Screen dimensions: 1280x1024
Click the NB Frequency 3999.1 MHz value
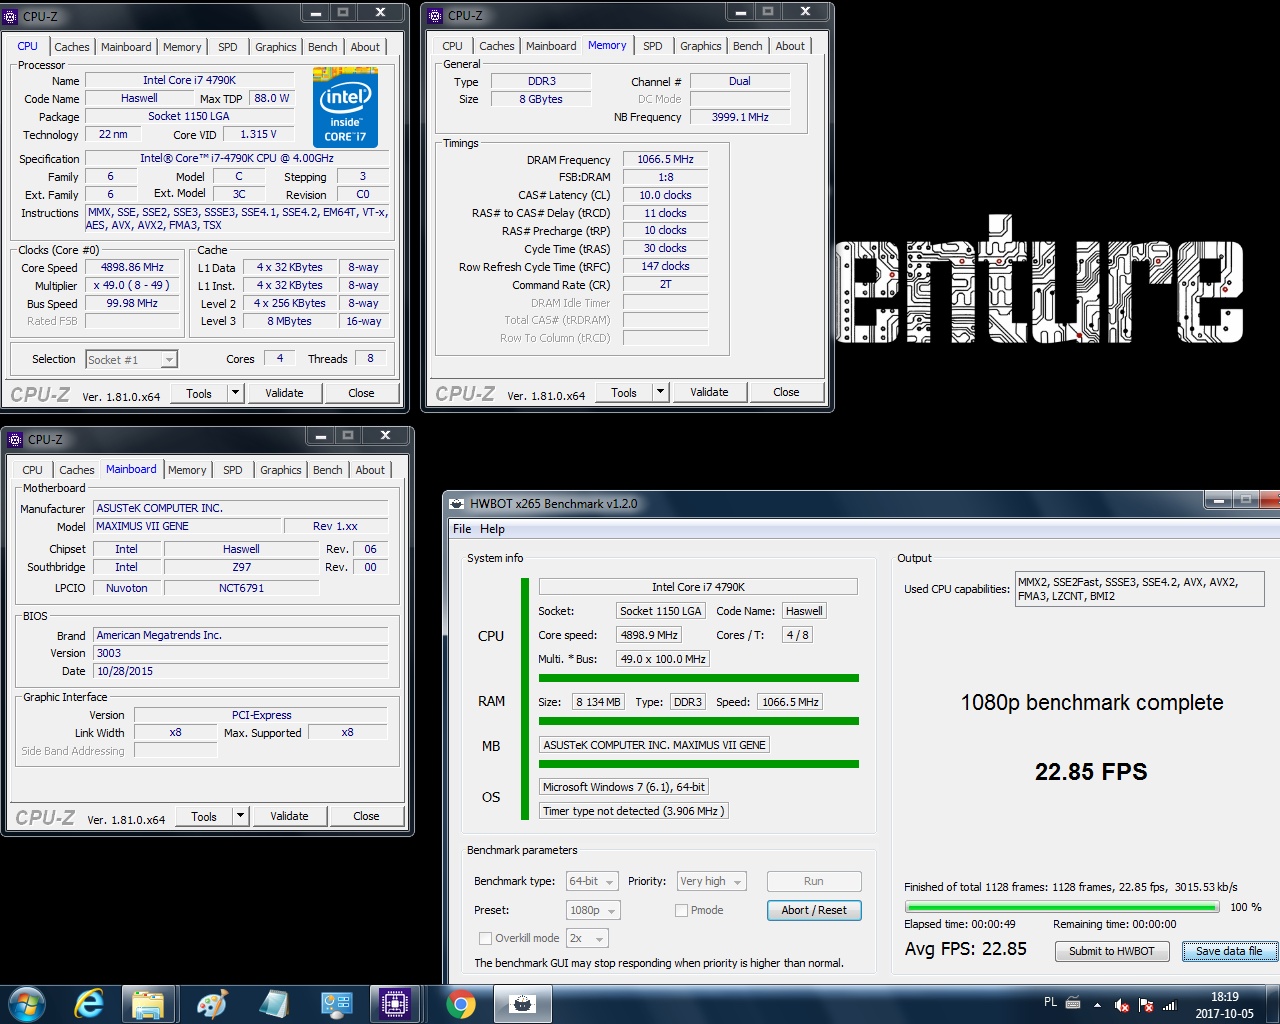click(740, 117)
